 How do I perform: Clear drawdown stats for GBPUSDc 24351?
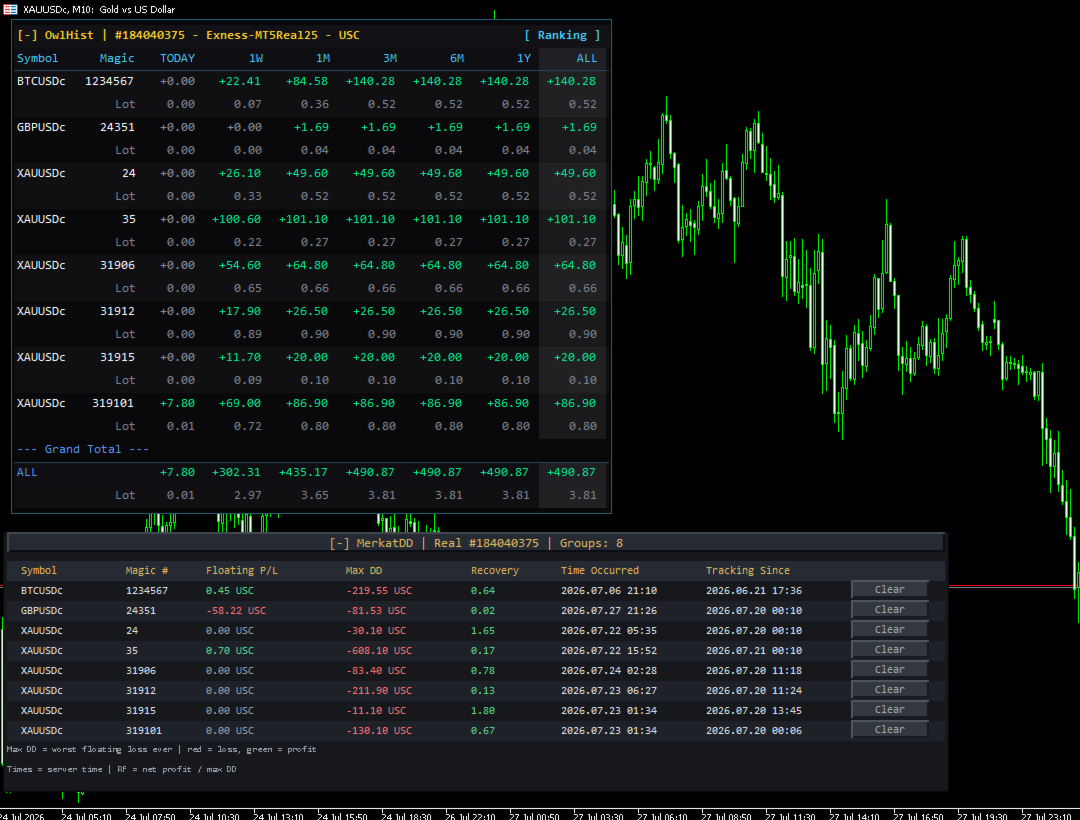click(889, 609)
